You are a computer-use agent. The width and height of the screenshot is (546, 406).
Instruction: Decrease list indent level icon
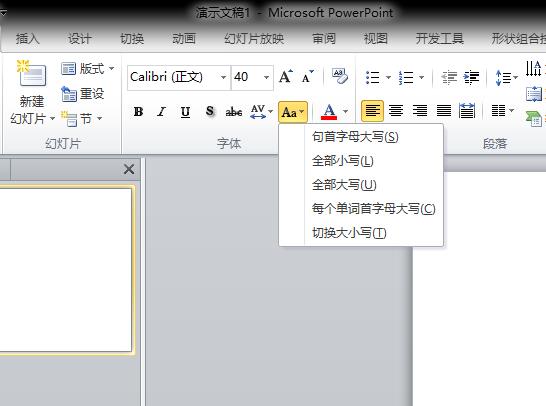coord(449,77)
